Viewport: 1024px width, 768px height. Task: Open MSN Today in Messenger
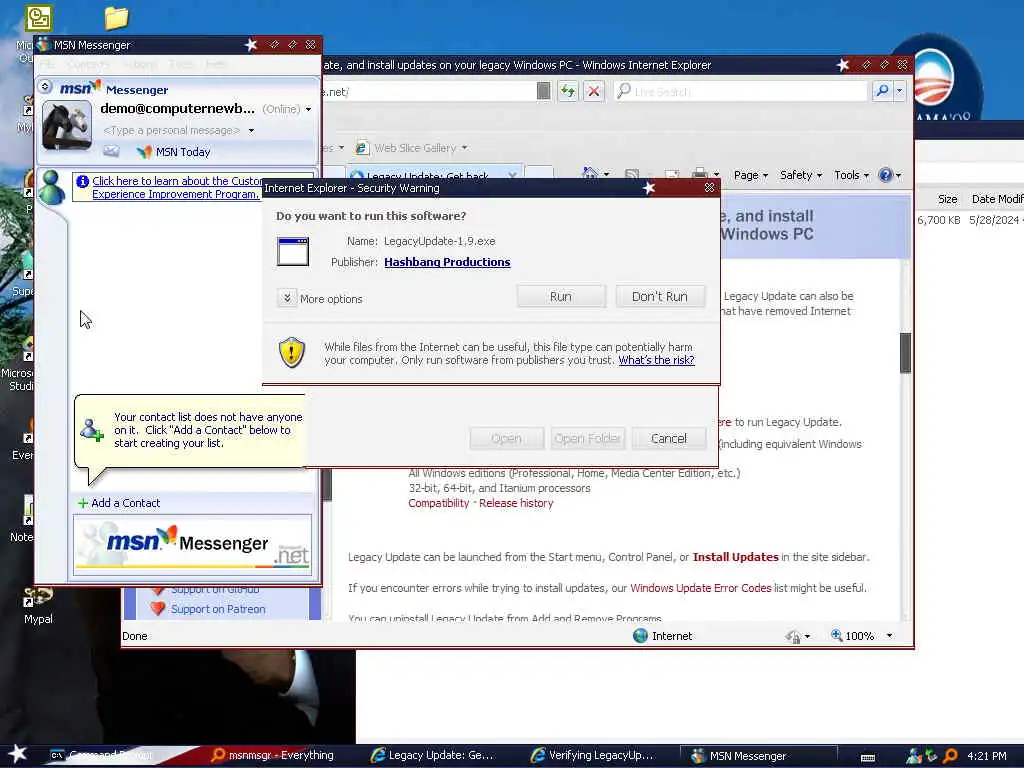(x=174, y=152)
